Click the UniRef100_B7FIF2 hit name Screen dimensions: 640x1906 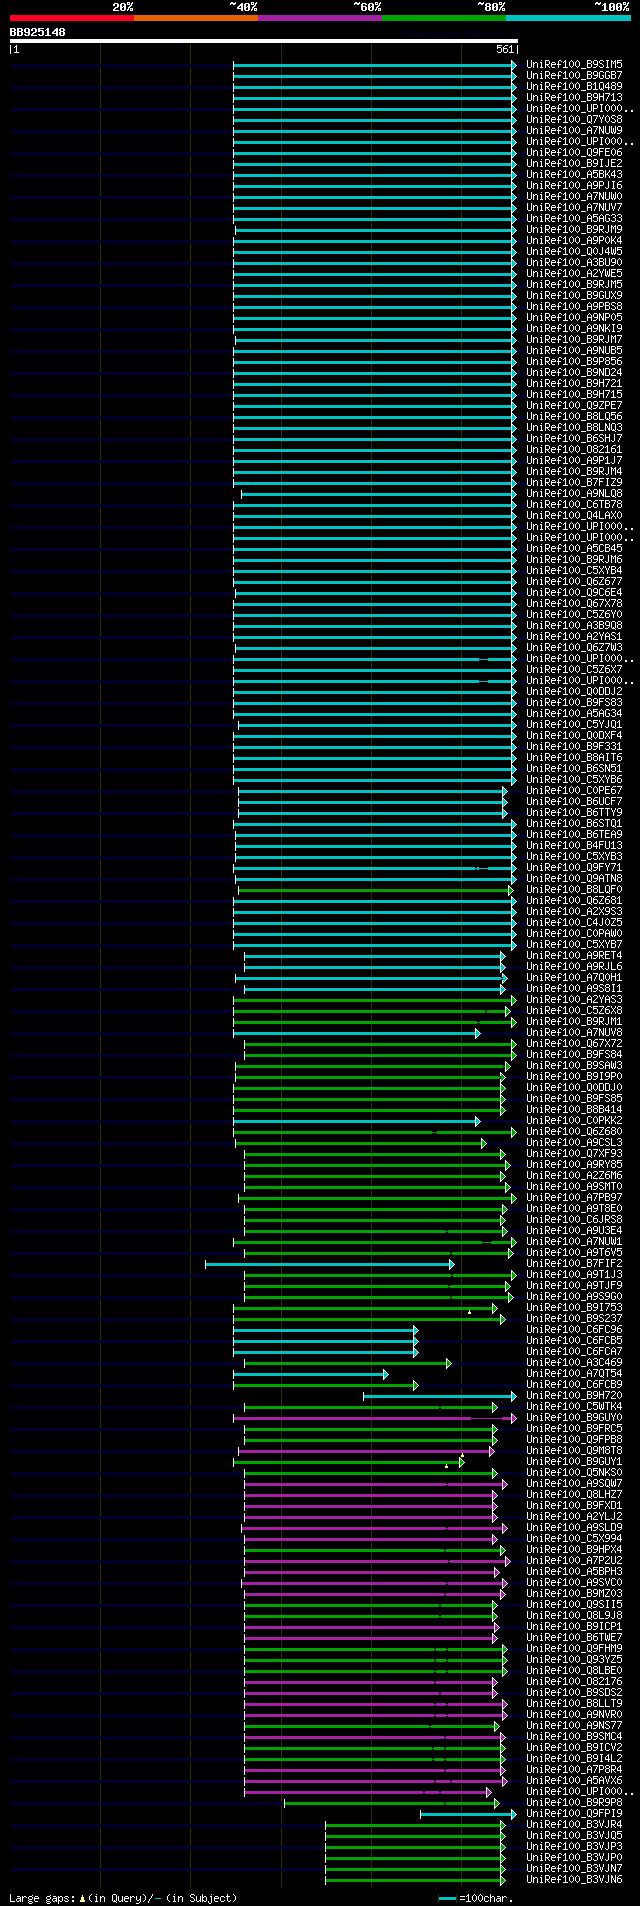tap(574, 1263)
